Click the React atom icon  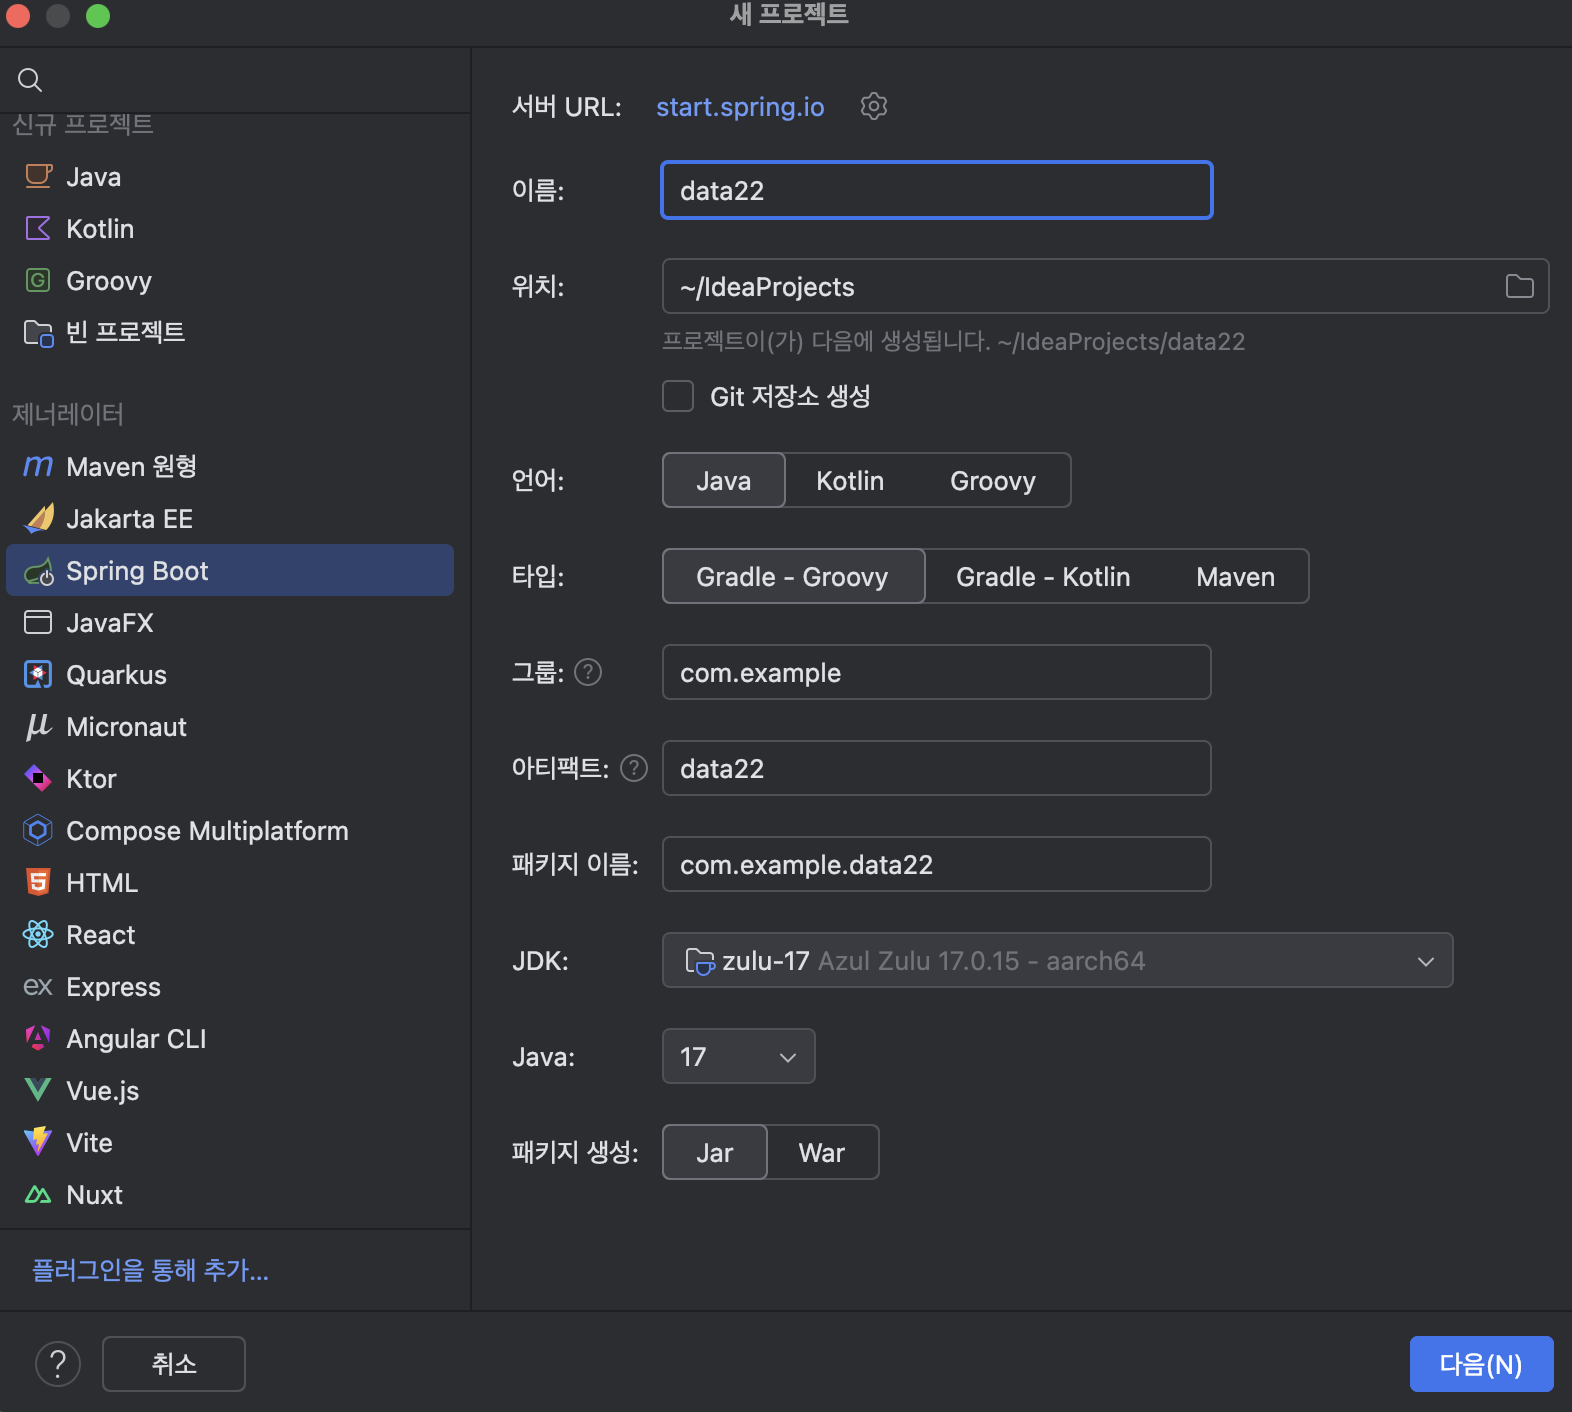click(38, 935)
